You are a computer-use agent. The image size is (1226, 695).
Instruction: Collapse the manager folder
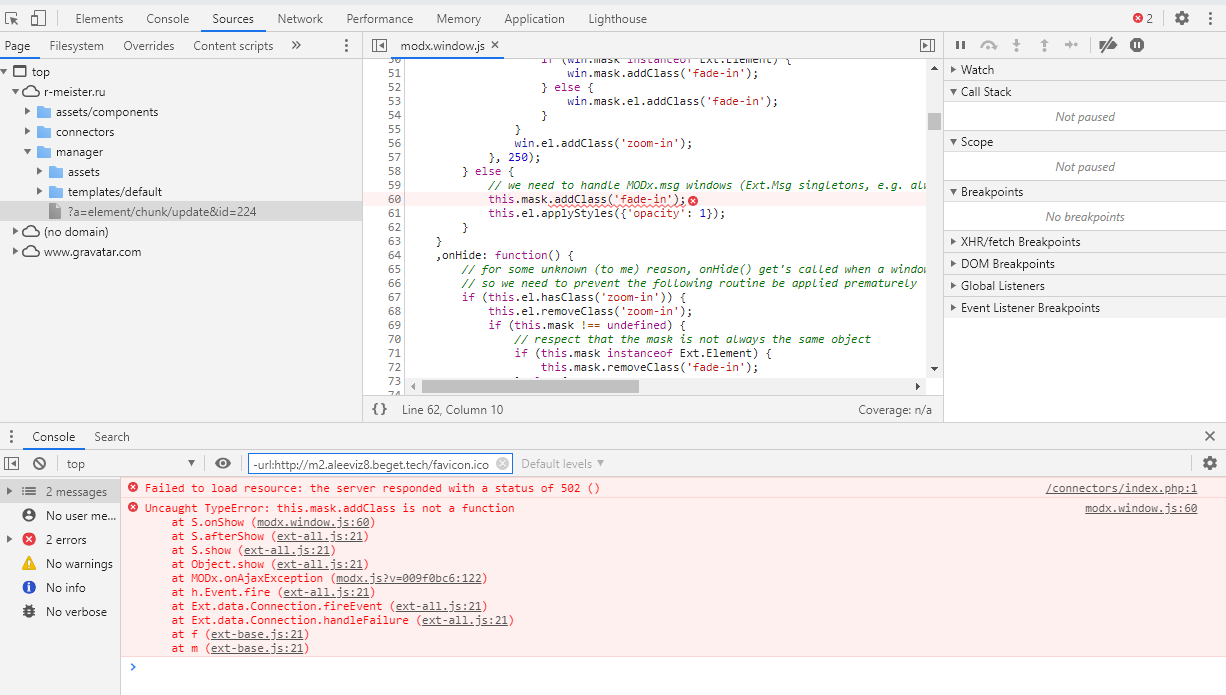(x=29, y=151)
